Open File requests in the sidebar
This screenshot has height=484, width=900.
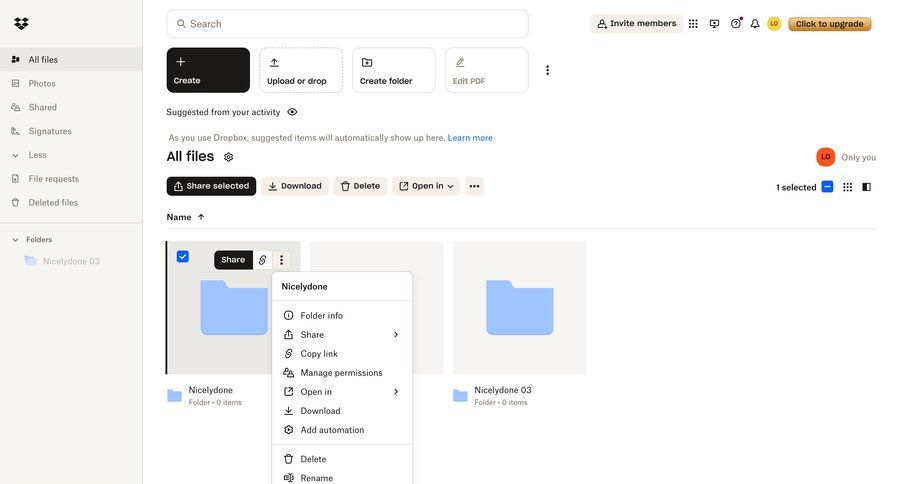tap(71, 179)
